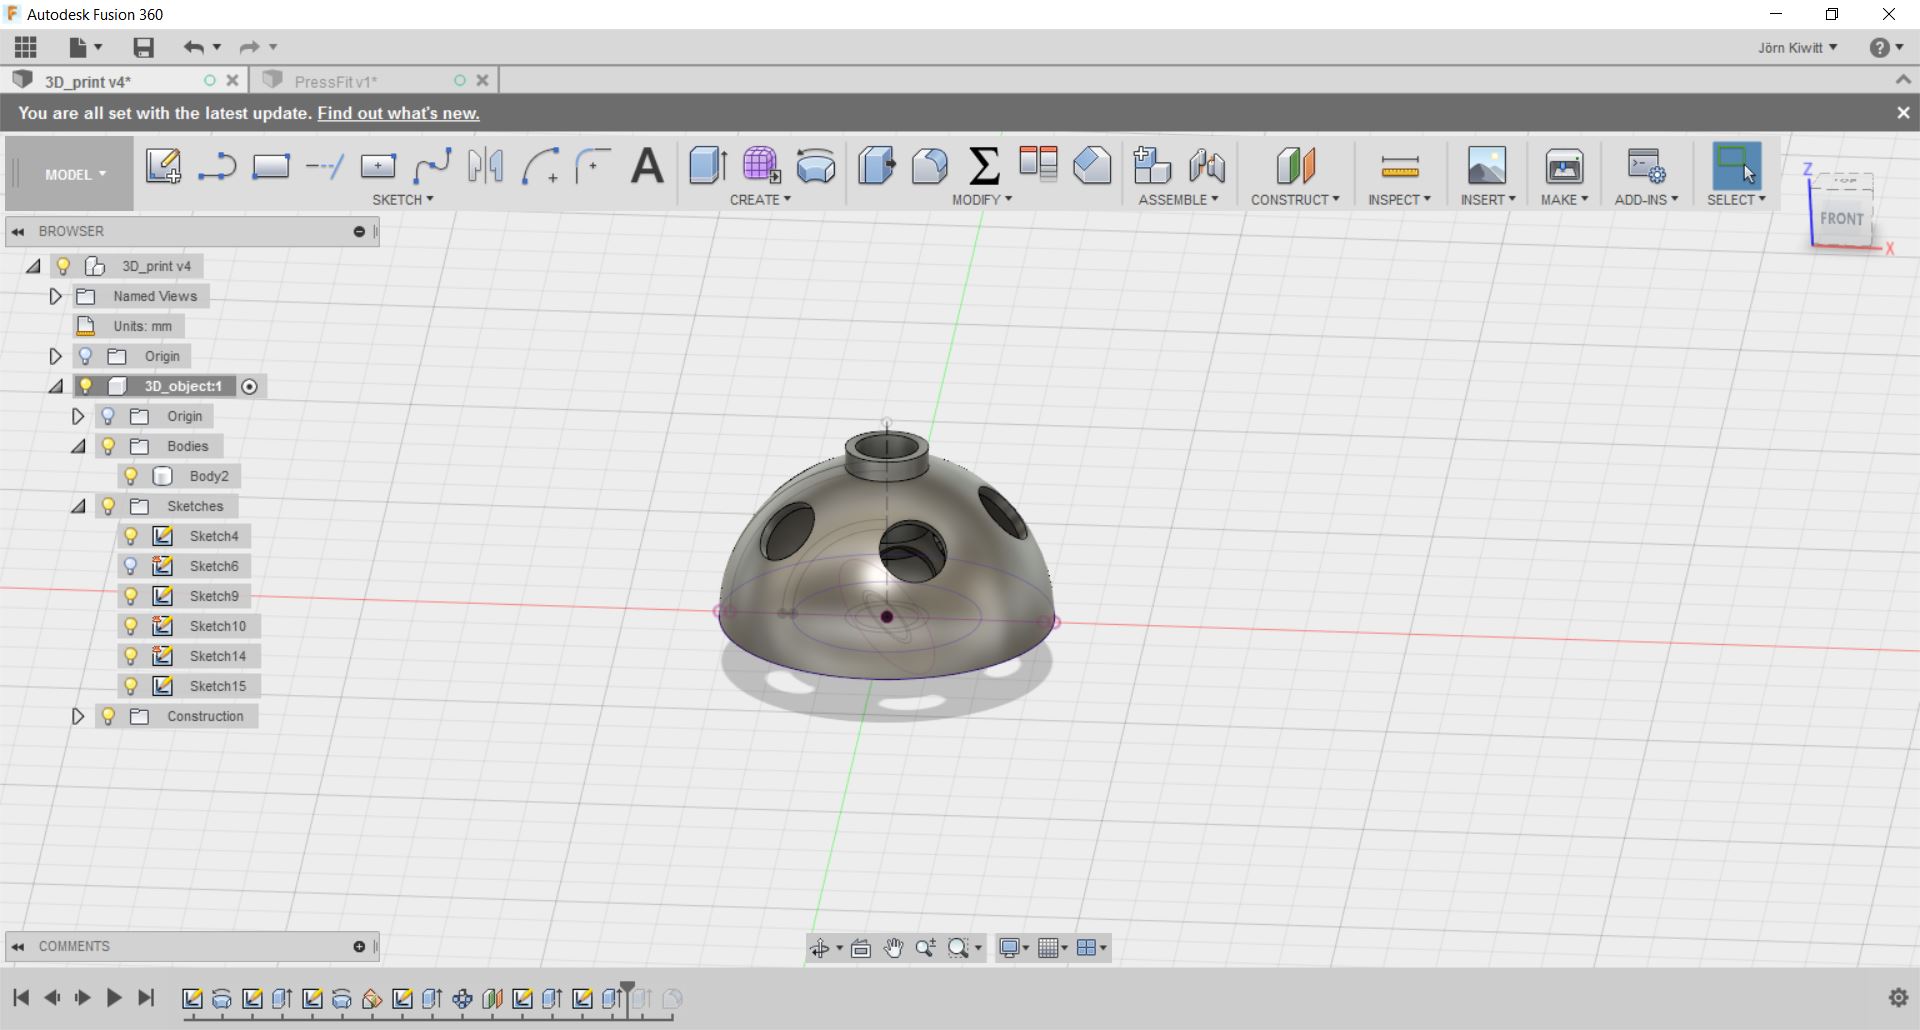Toggle visibility of Construction folder
This screenshot has height=1030, width=1920.
tap(109, 716)
